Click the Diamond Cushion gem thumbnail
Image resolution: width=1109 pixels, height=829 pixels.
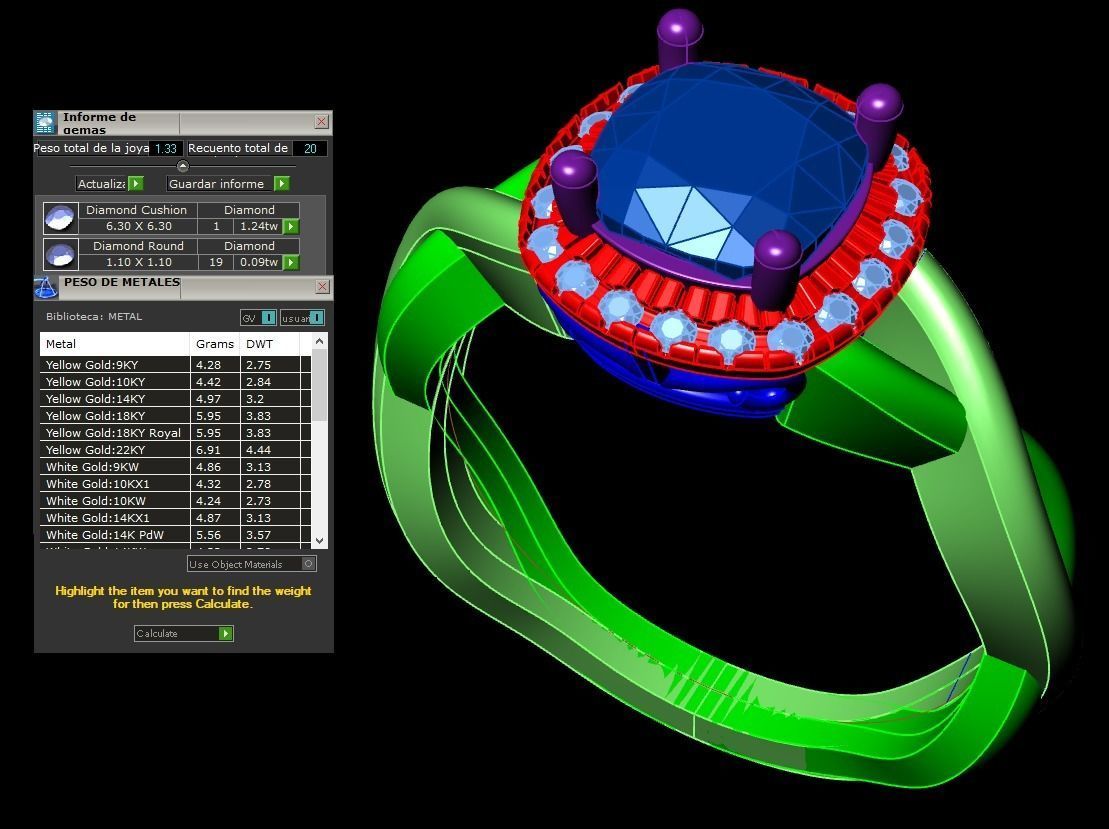pos(60,218)
